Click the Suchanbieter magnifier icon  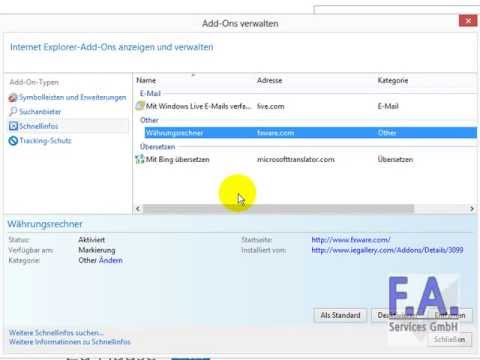pos(13,111)
